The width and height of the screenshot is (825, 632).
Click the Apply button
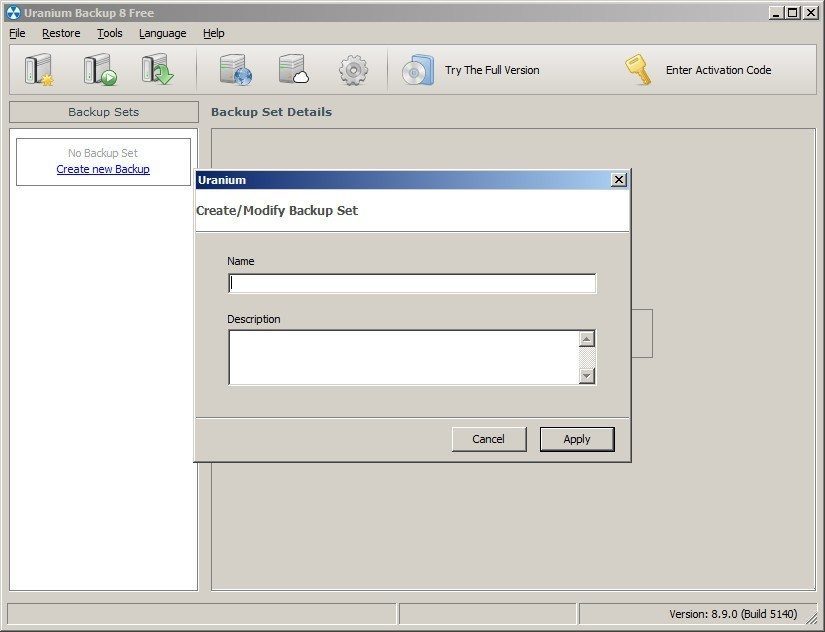point(577,438)
